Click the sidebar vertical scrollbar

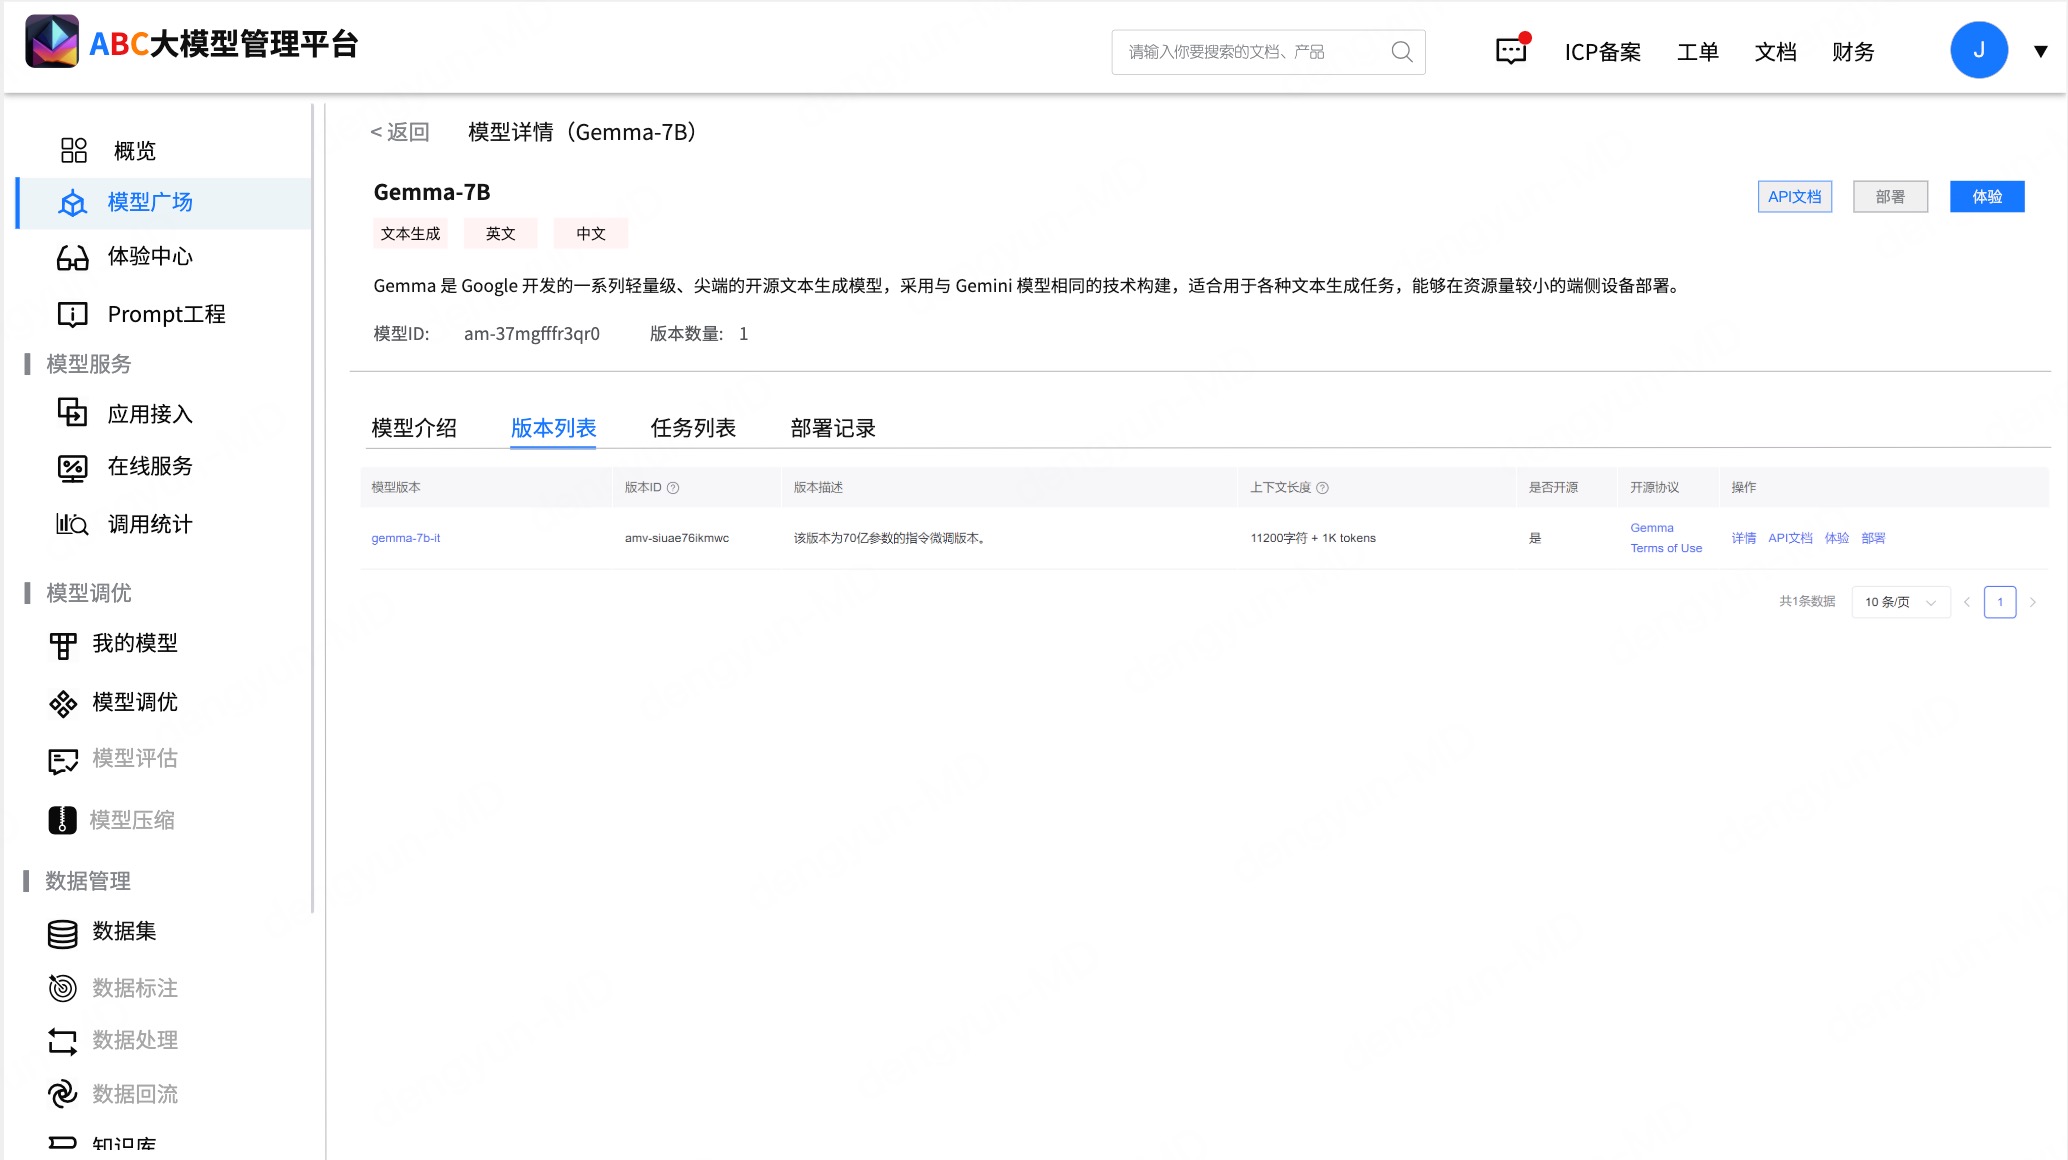coord(312,508)
